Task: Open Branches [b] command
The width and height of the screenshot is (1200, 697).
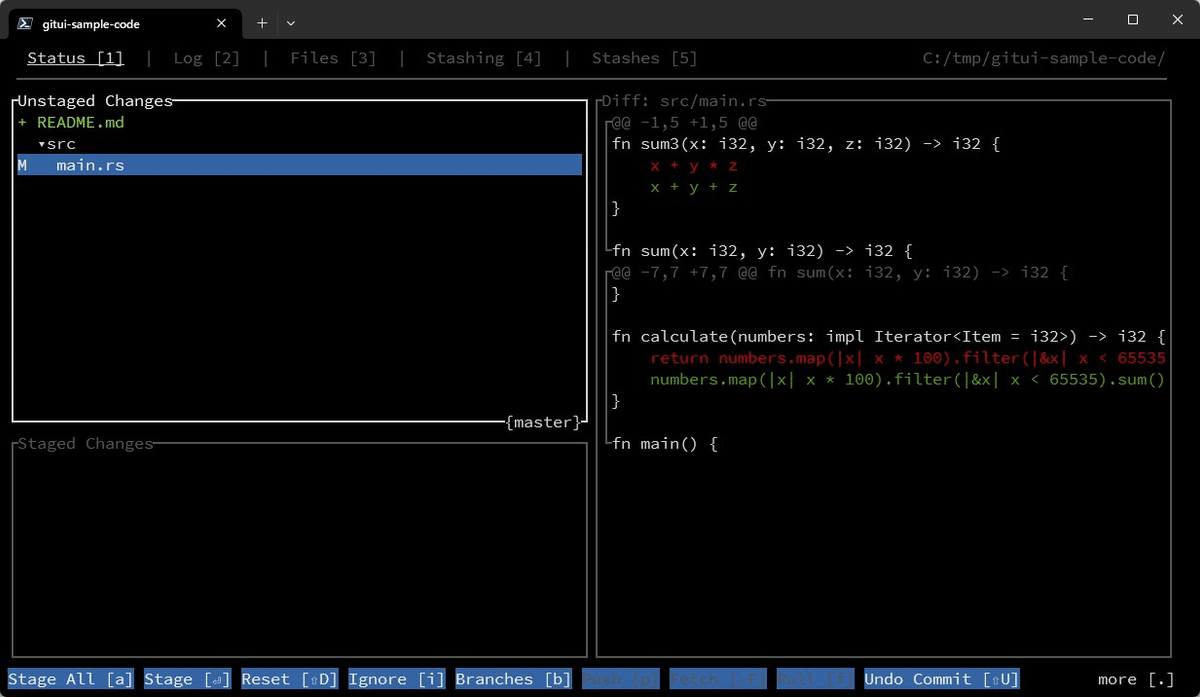Action: (513, 679)
